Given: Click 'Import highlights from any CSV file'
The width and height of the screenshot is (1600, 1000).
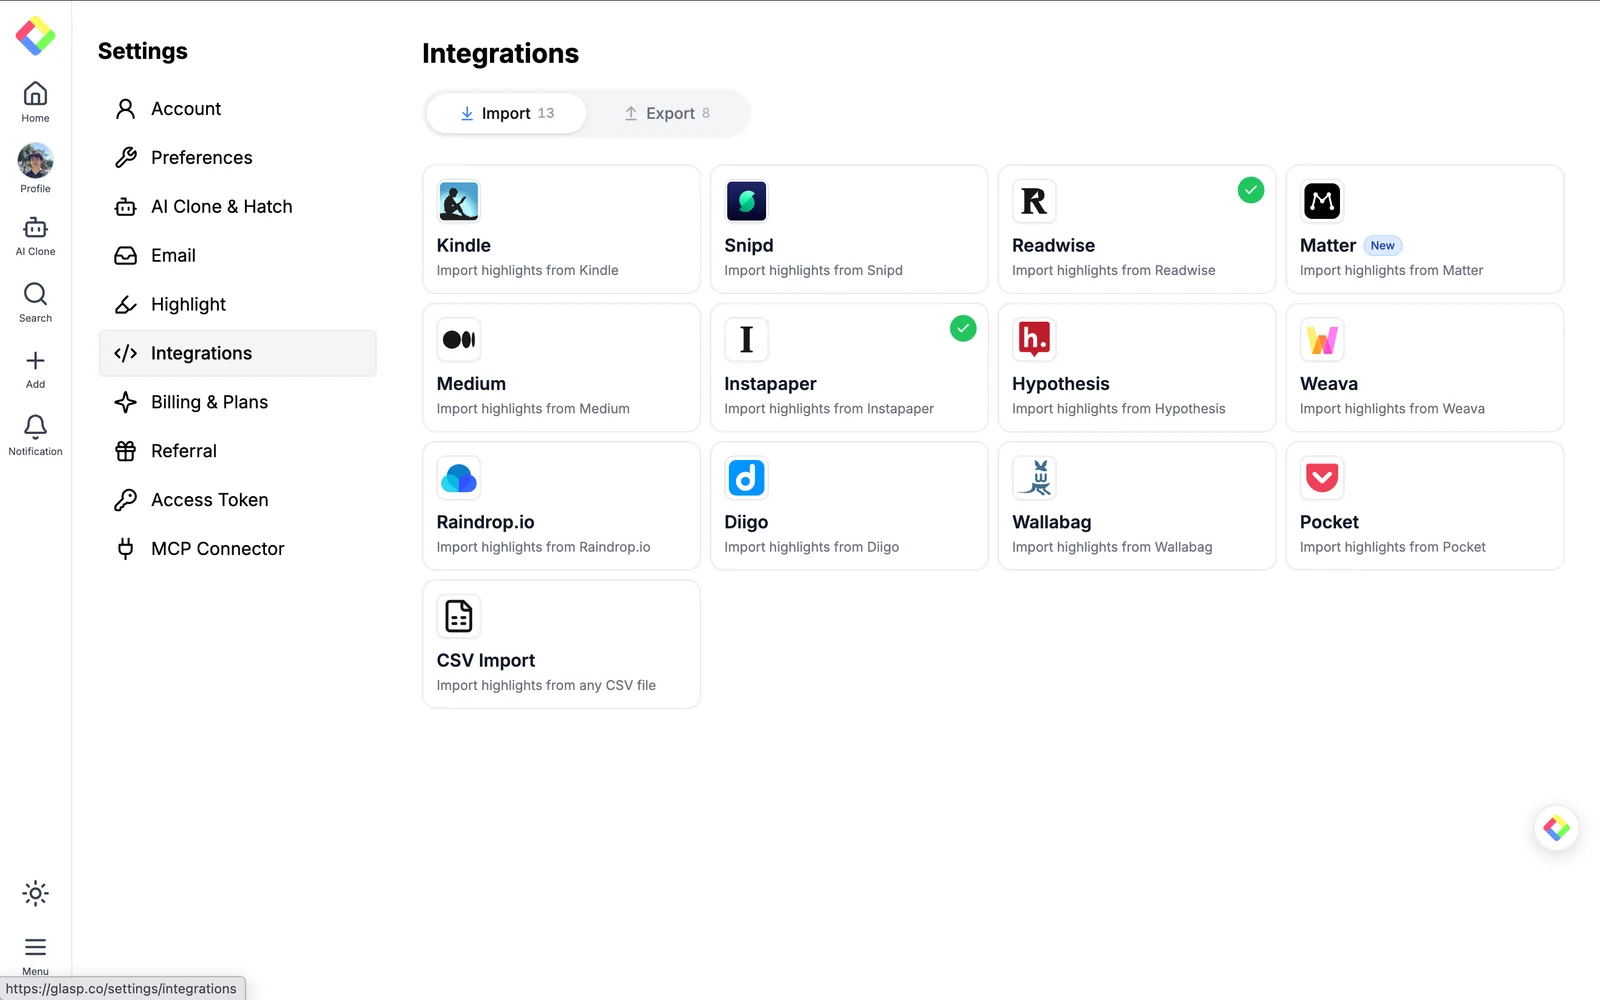Looking at the screenshot, I should click(546, 686).
